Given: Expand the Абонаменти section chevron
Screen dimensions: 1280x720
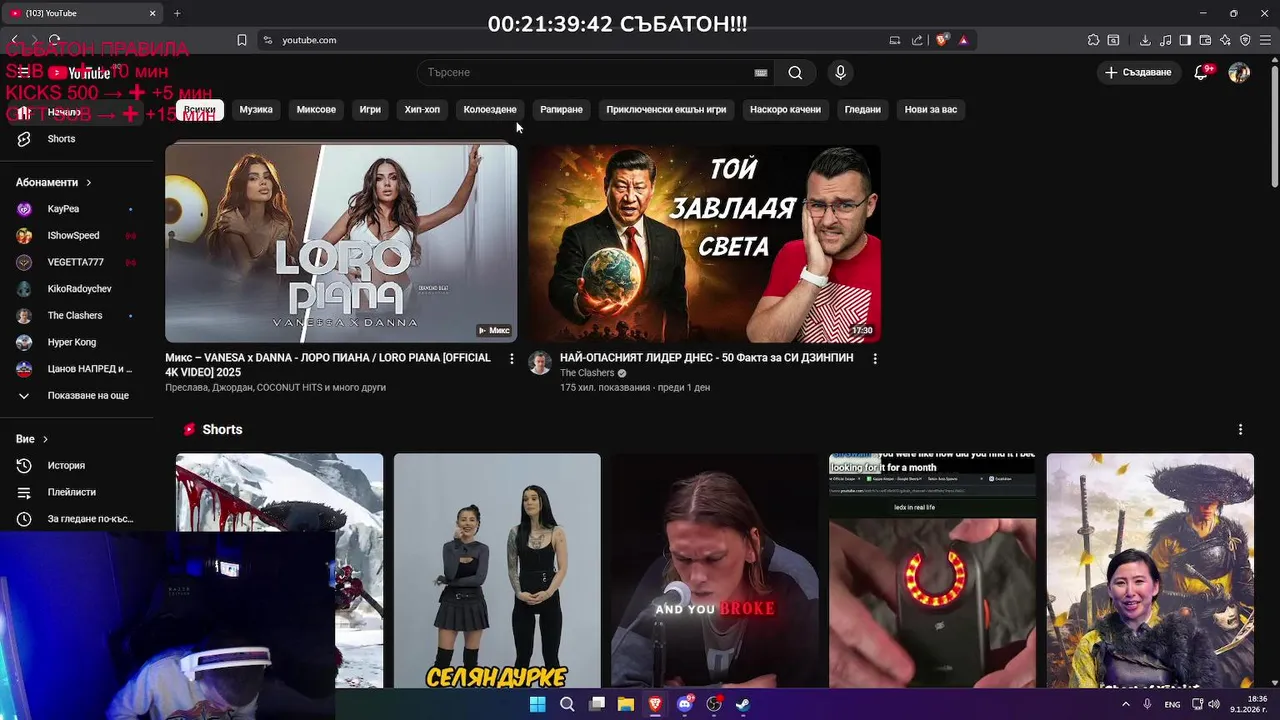Looking at the screenshot, I should pyautogui.click(x=88, y=182).
